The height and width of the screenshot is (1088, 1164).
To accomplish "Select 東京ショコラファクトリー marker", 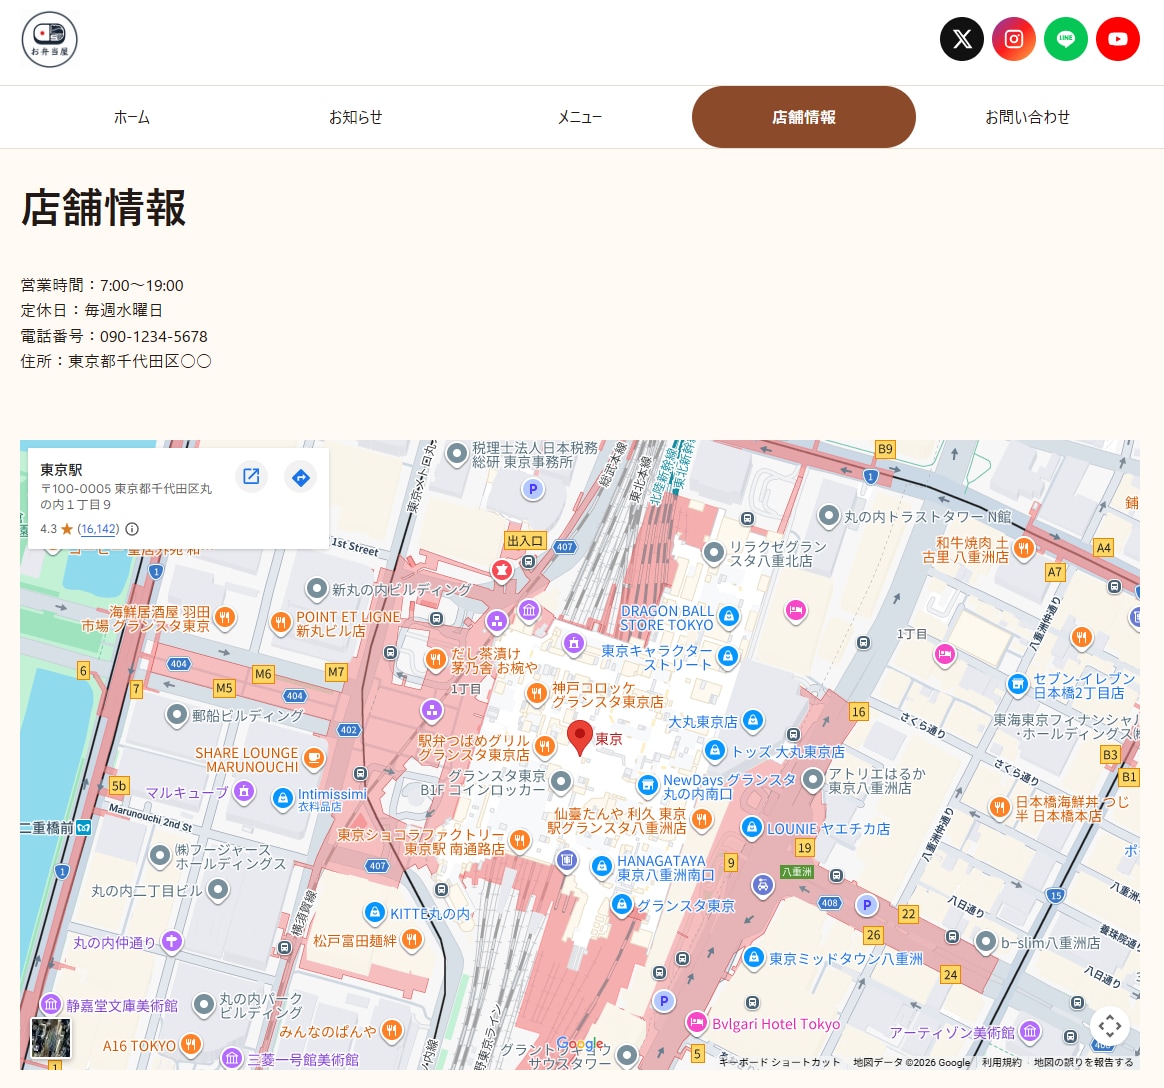I will point(520,840).
